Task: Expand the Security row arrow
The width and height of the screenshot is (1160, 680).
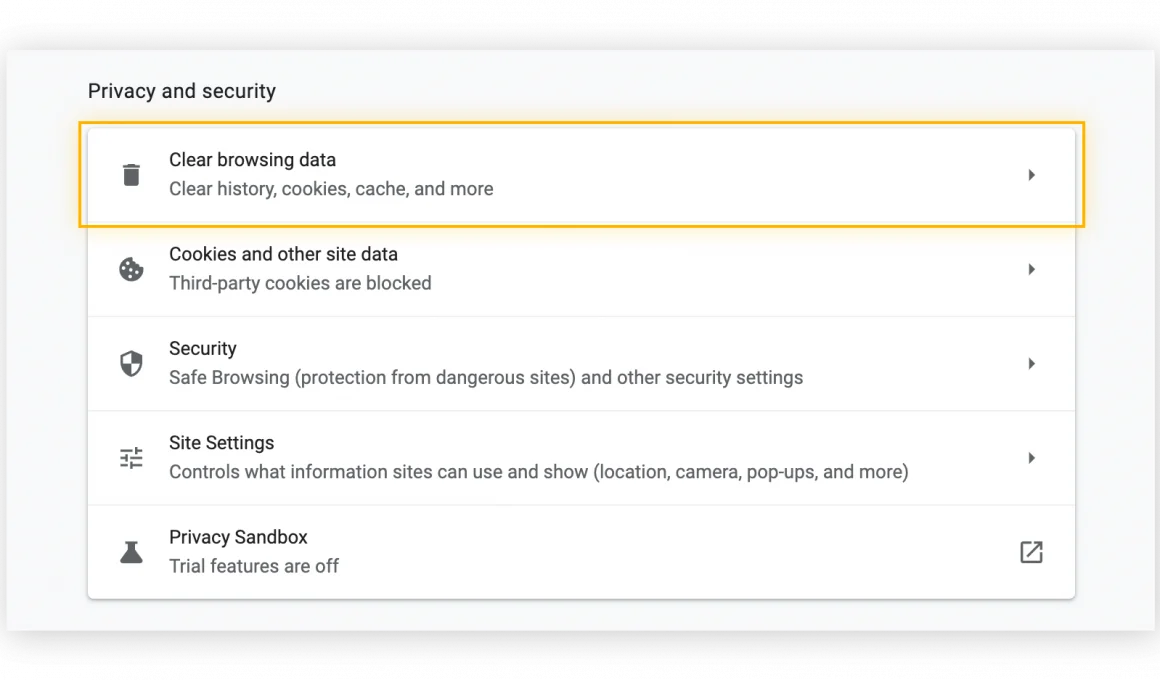Action: tap(1031, 364)
